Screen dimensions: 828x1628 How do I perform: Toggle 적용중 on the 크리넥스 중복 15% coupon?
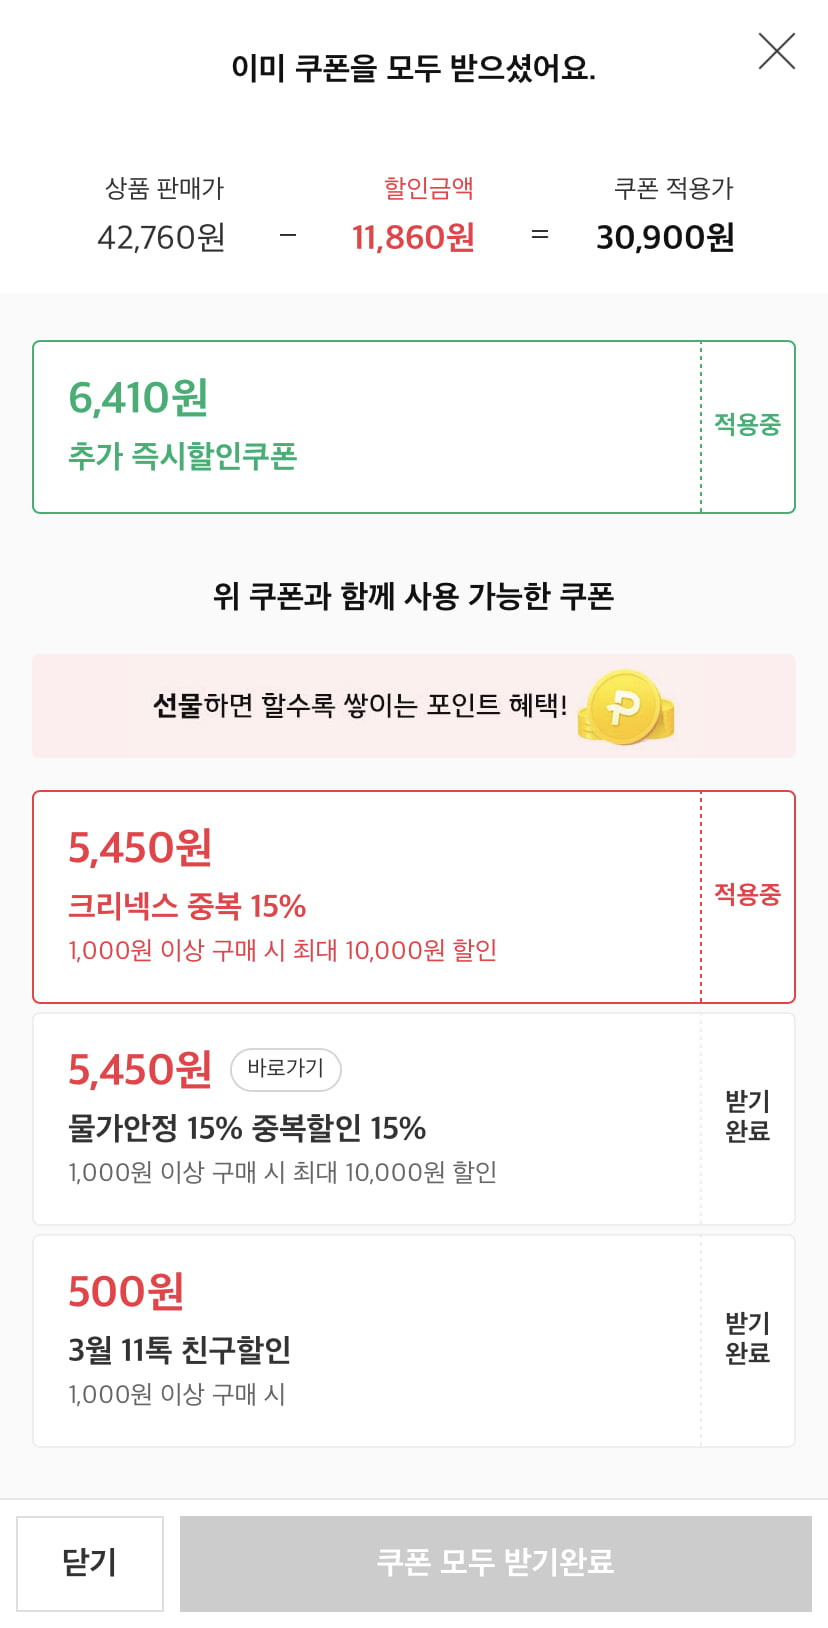[x=748, y=895]
